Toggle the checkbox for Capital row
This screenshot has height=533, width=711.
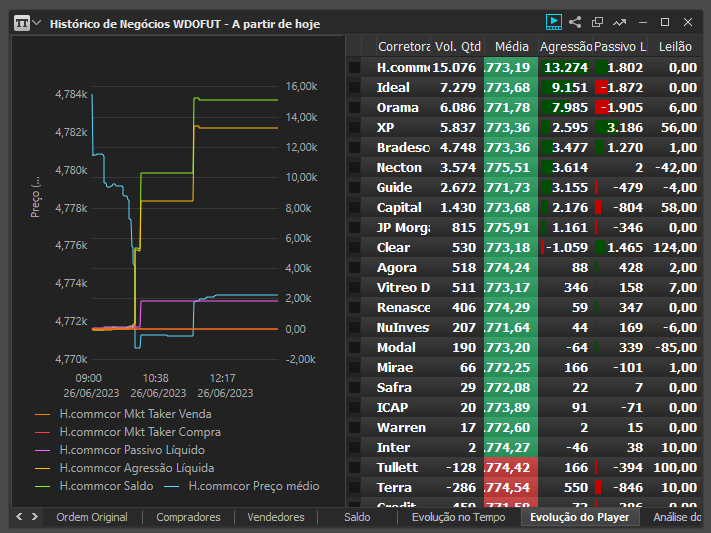click(x=355, y=207)
